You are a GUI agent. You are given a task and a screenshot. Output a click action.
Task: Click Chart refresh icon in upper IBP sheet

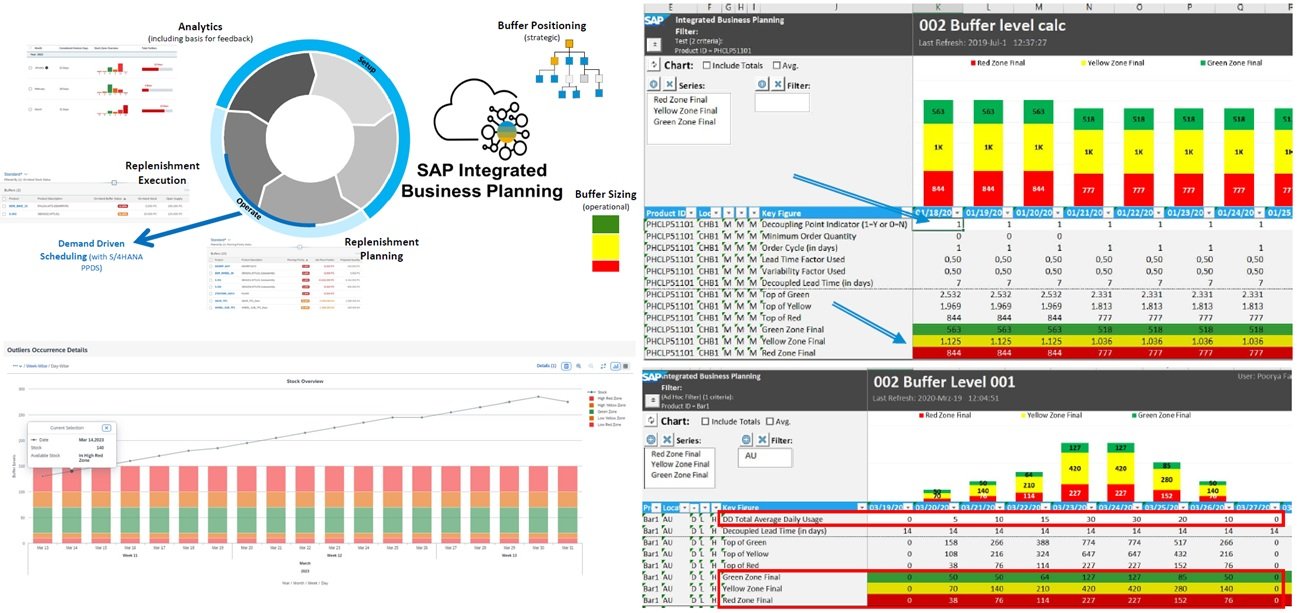[x=654, y=65]
